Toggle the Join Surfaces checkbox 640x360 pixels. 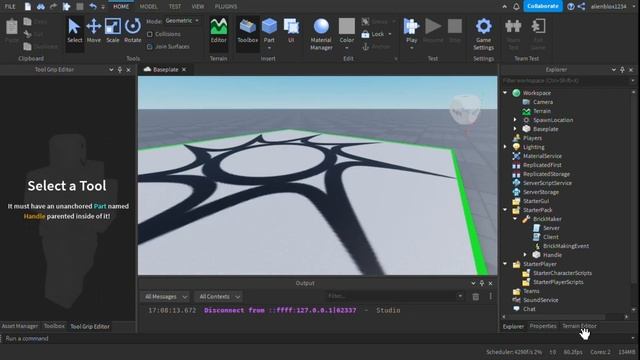click(150, 47)
